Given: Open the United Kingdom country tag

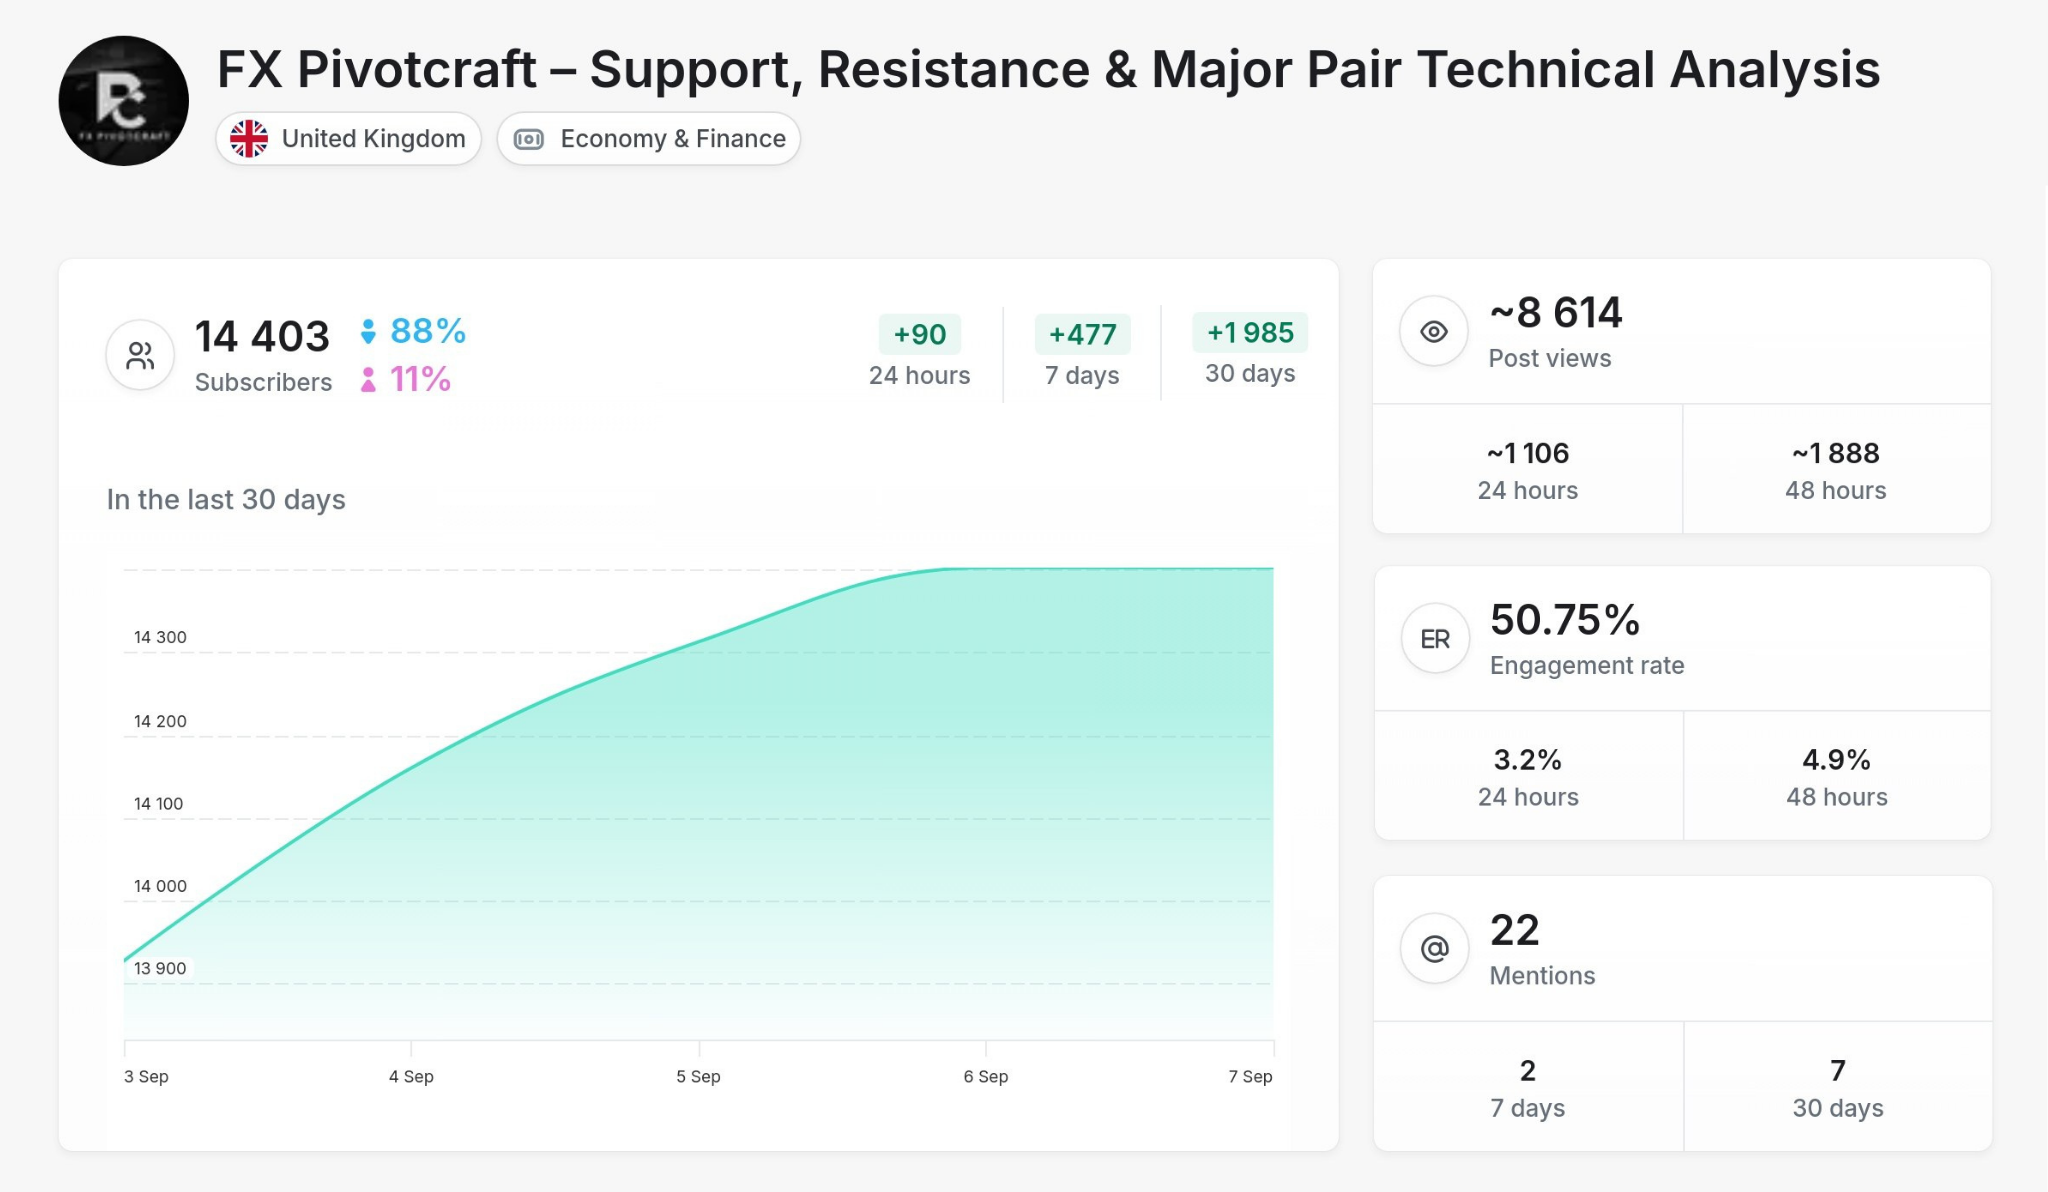Looking at the screenshot, I should tap(349, 139).
